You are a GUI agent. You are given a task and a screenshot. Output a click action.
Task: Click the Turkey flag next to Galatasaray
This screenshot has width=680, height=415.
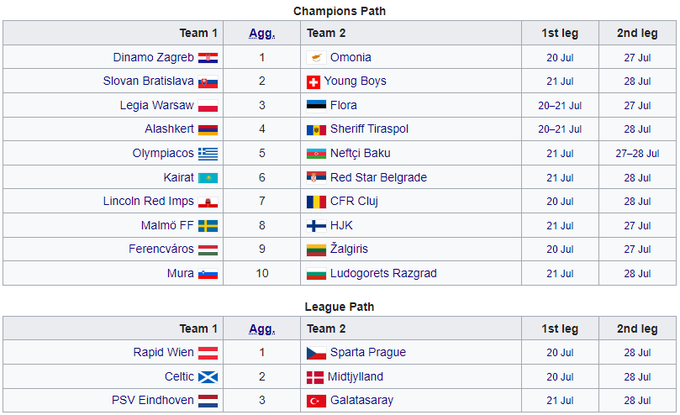(314, 401)
